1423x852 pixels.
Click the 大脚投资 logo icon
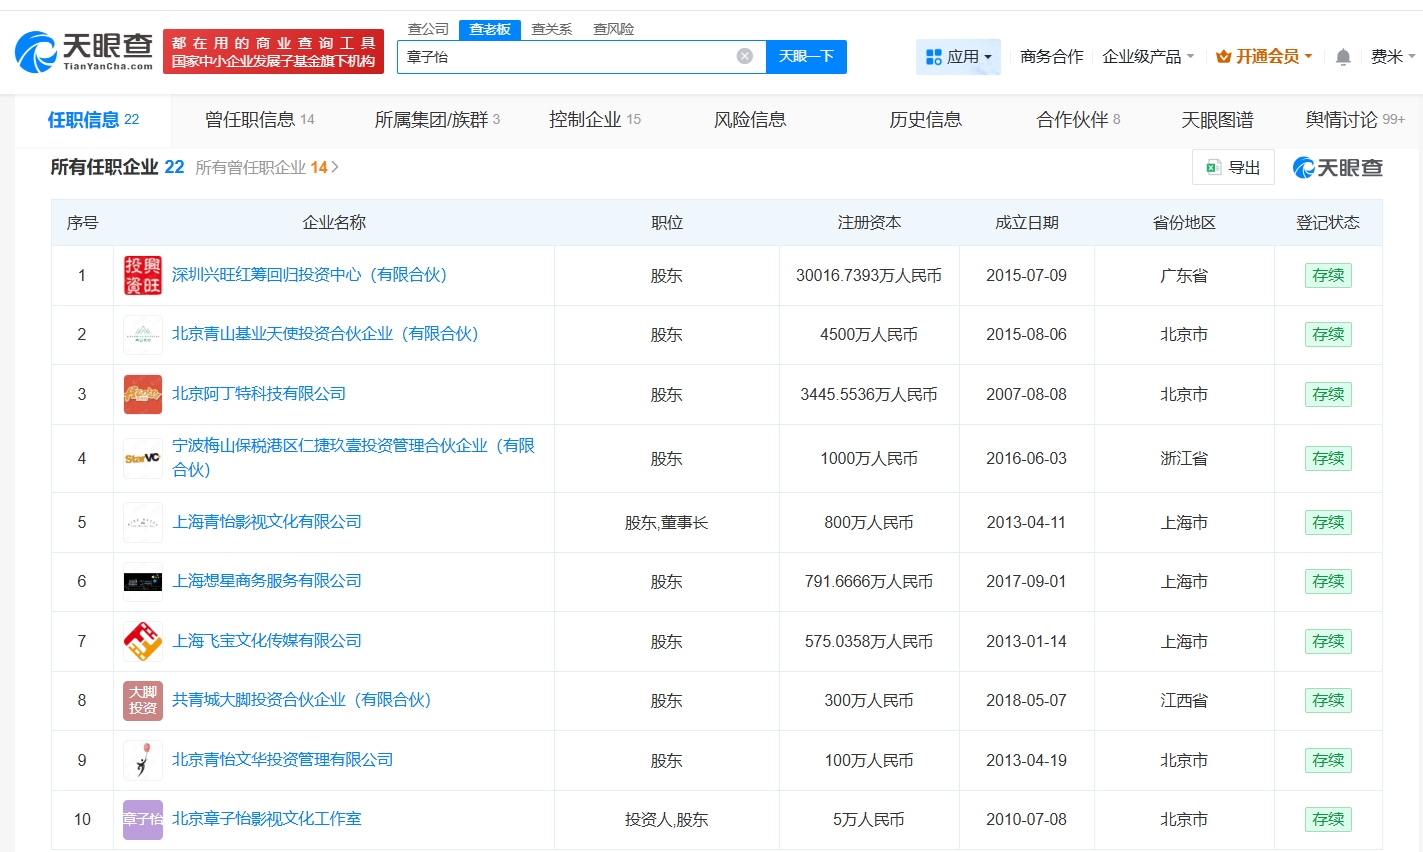(143, 700)
